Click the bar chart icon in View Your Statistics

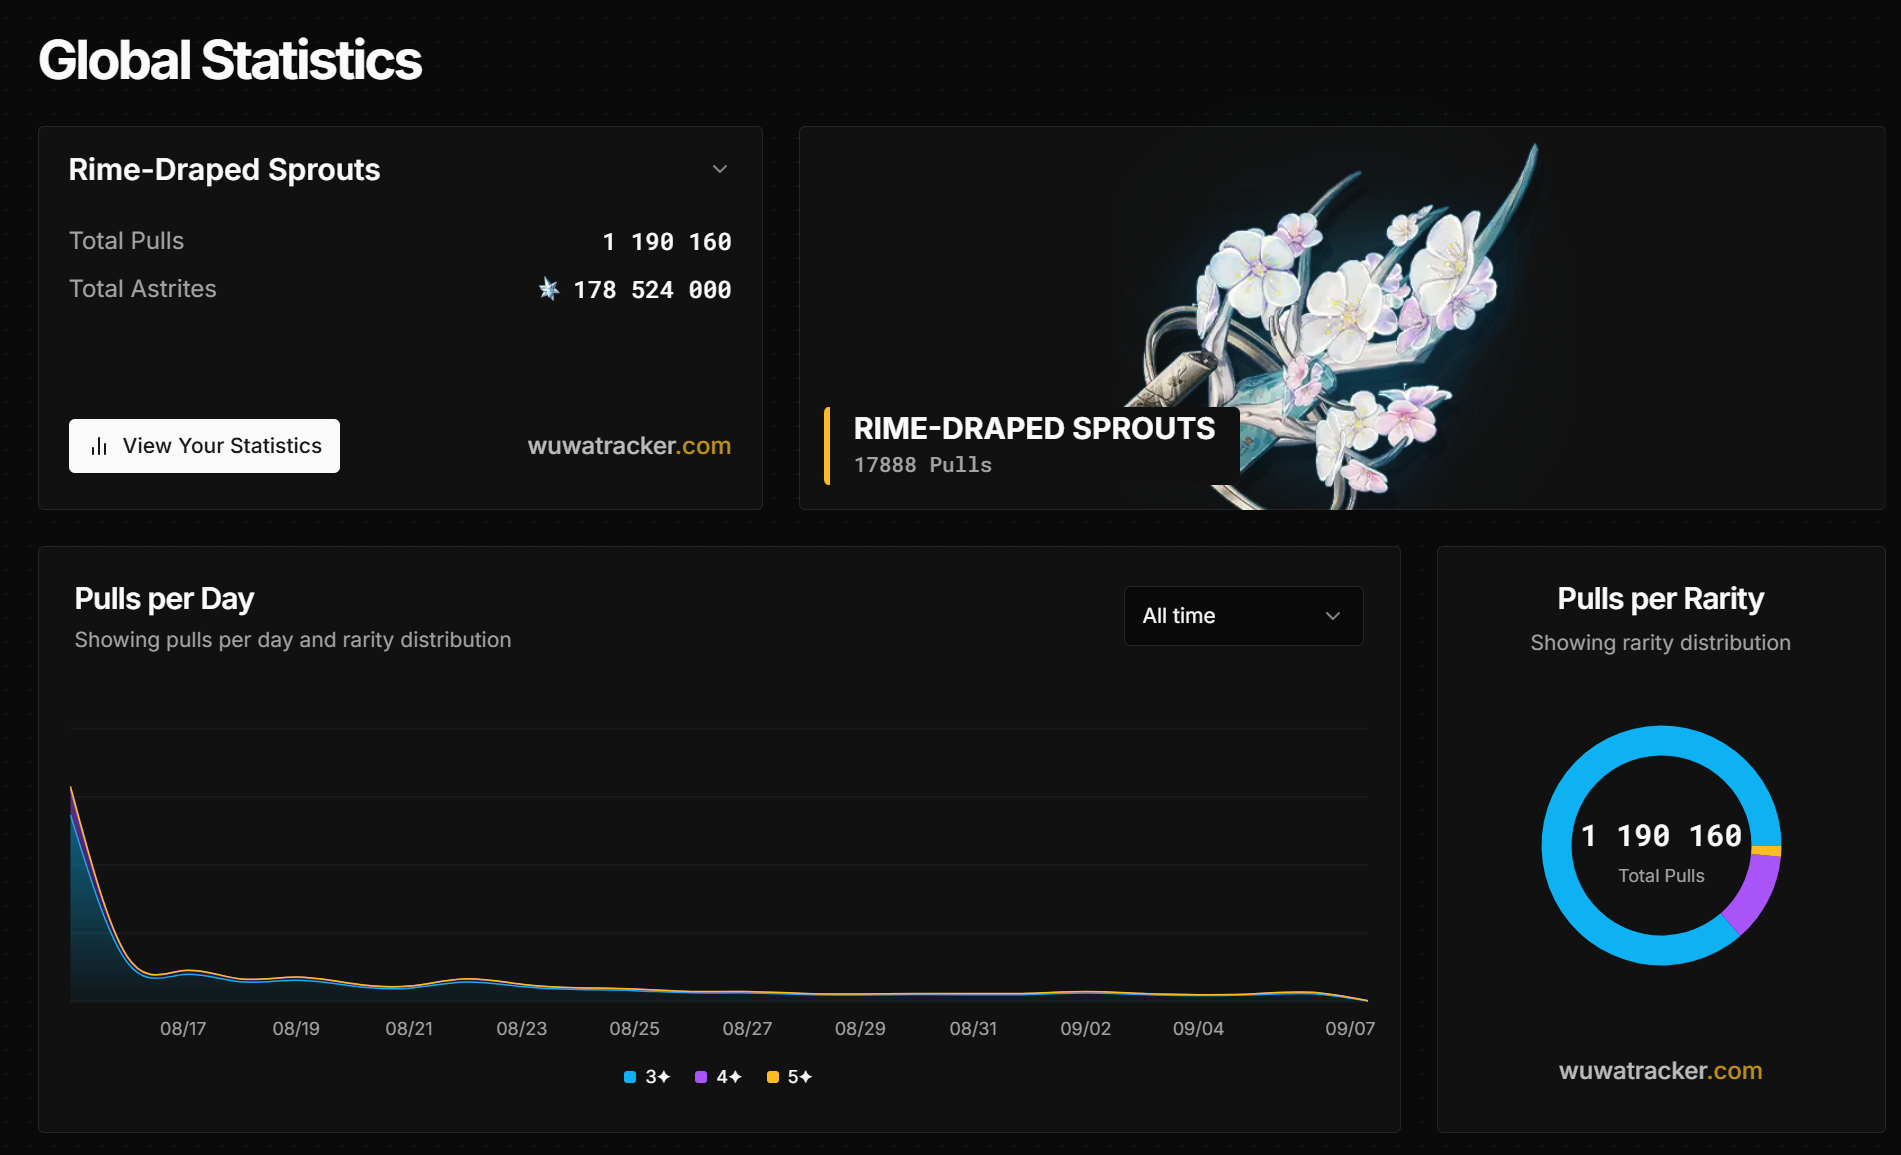99,446
